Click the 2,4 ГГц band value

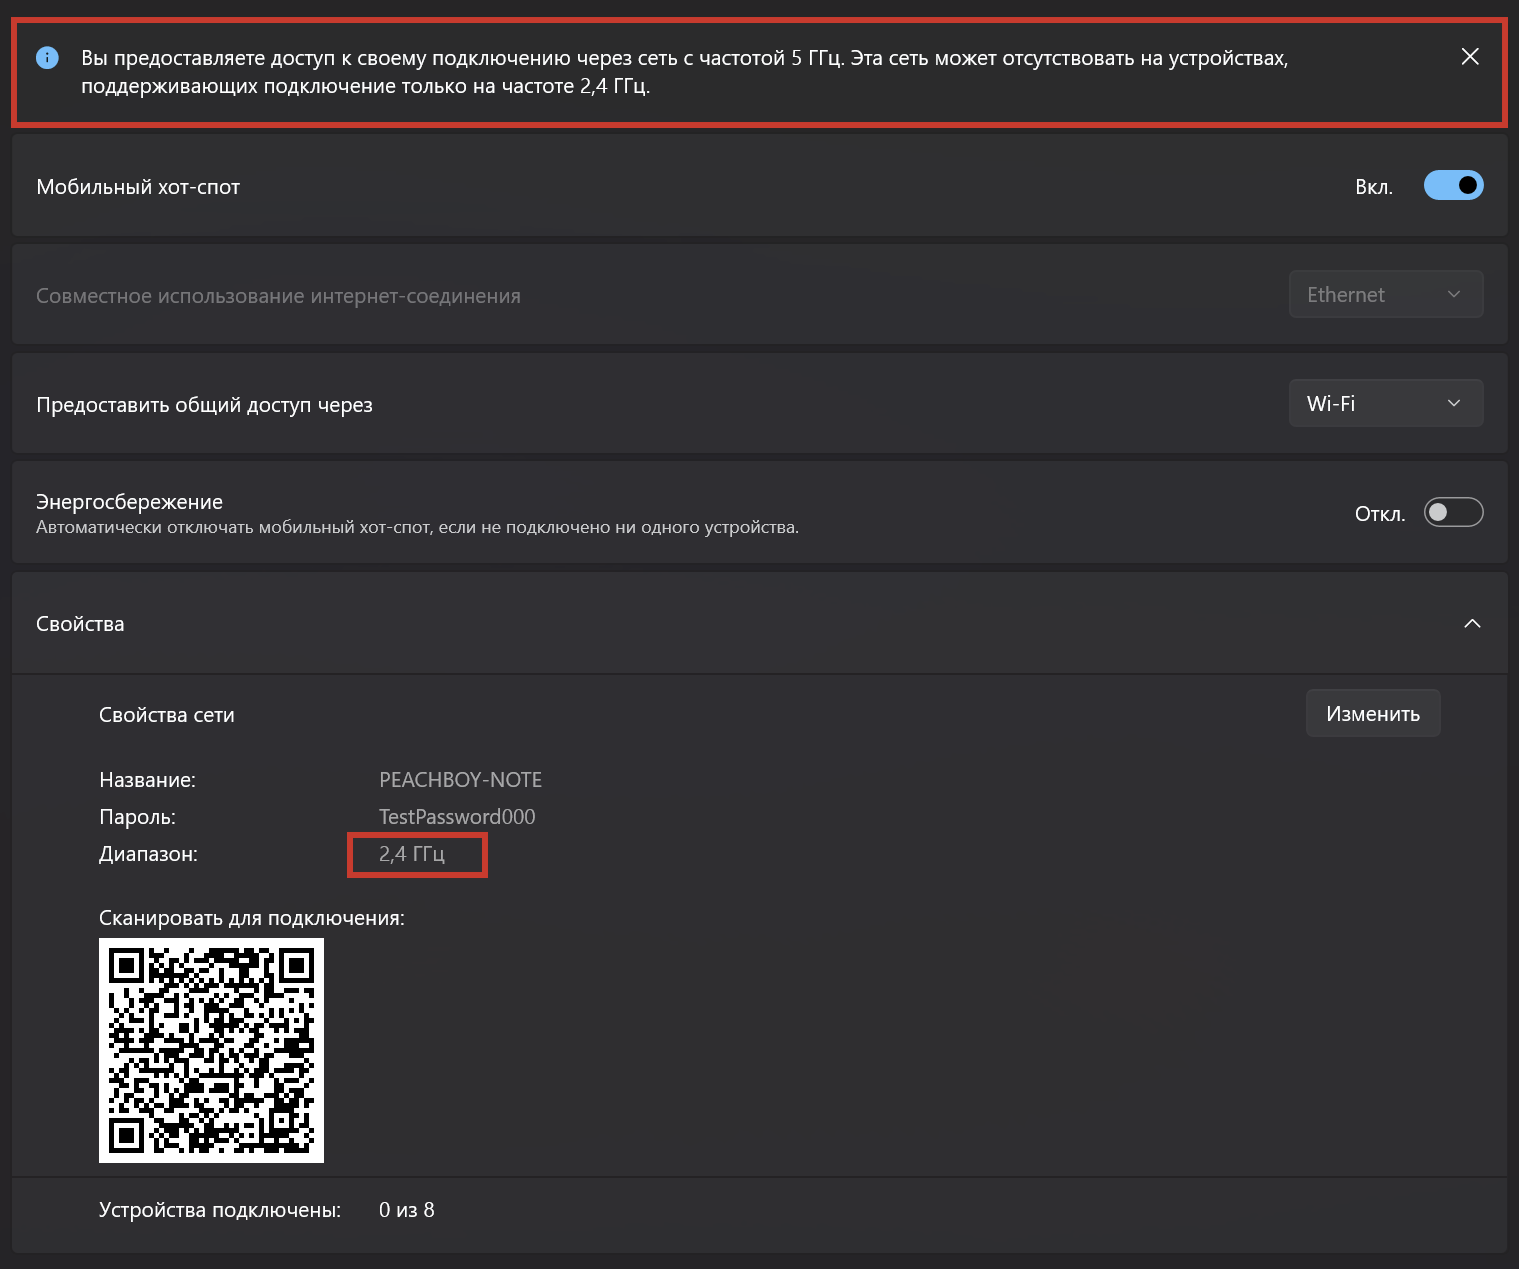click(x=412, y=854)
